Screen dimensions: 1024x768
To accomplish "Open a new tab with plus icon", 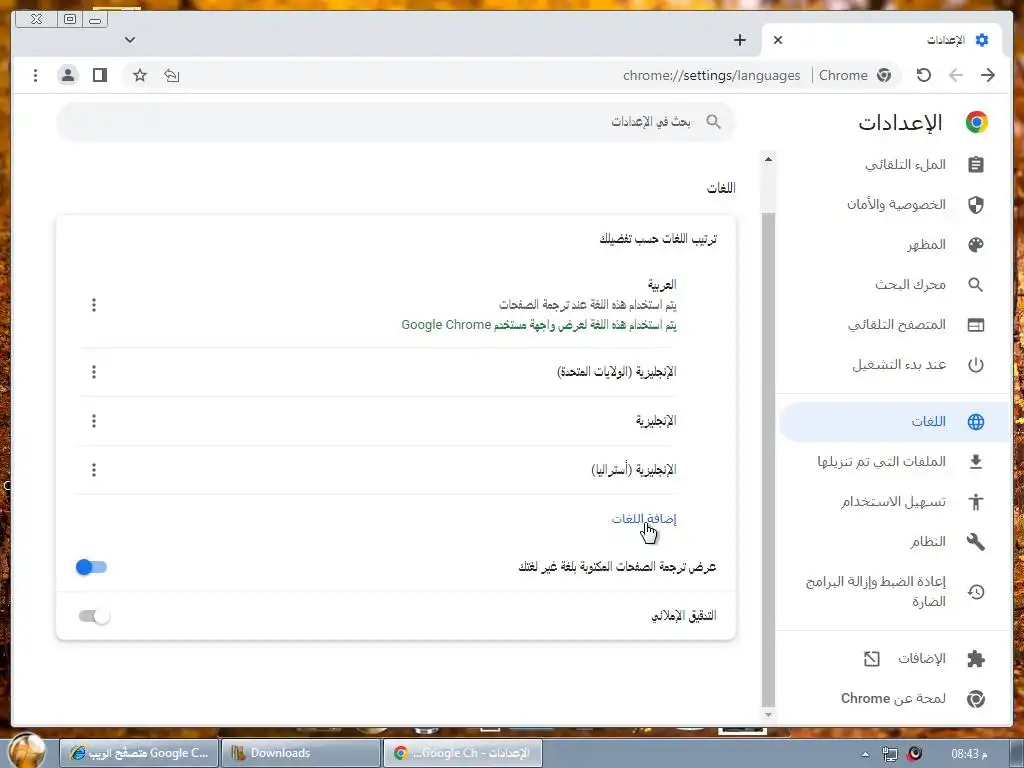I will [x=739, y=40].
